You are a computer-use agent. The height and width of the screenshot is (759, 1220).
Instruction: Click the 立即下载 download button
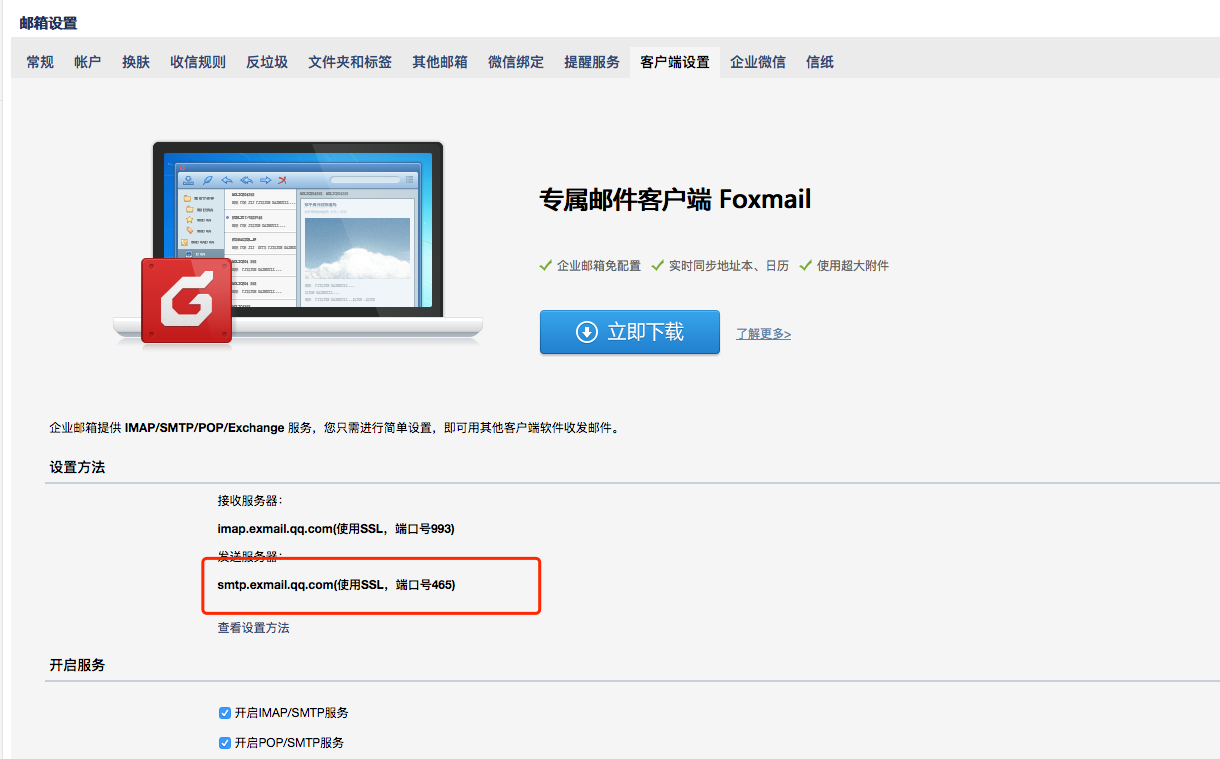(x=630, y=332)
